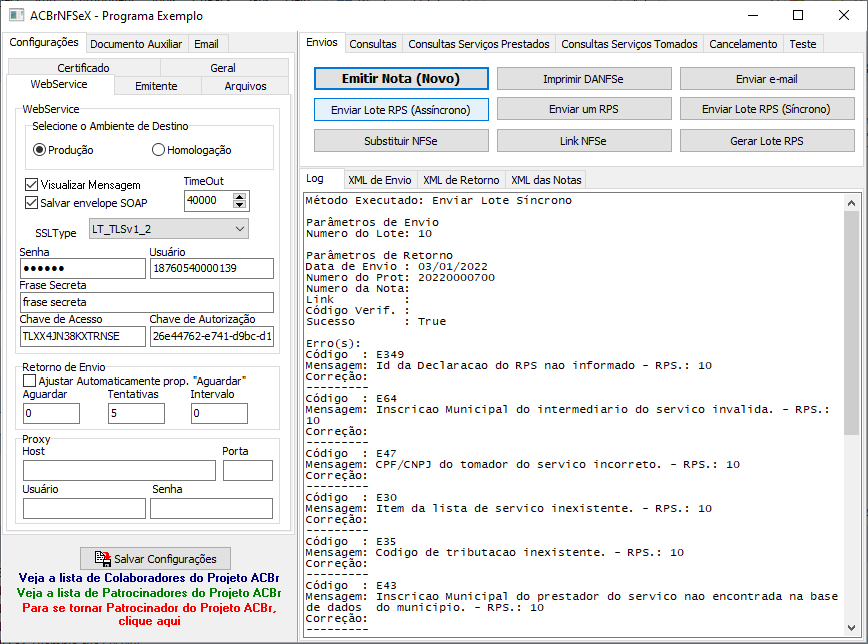868x644 pixels.
Task: Select the WebService tab
Action: [59, 84]
